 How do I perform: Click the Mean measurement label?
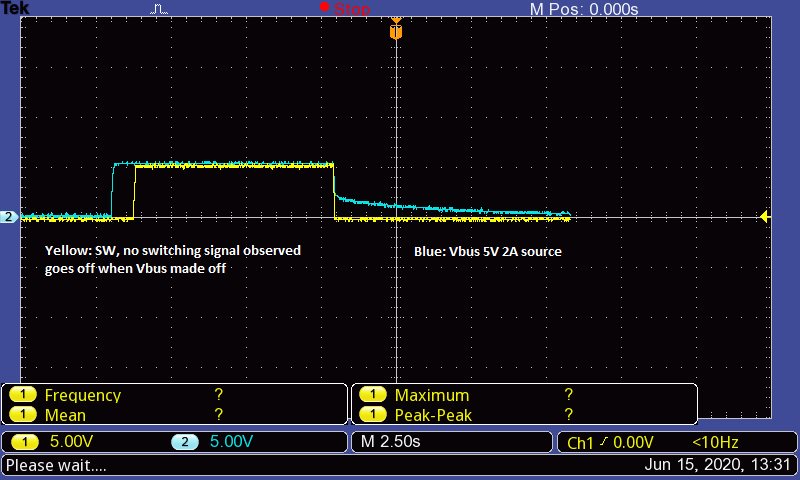tap(65, 415)
